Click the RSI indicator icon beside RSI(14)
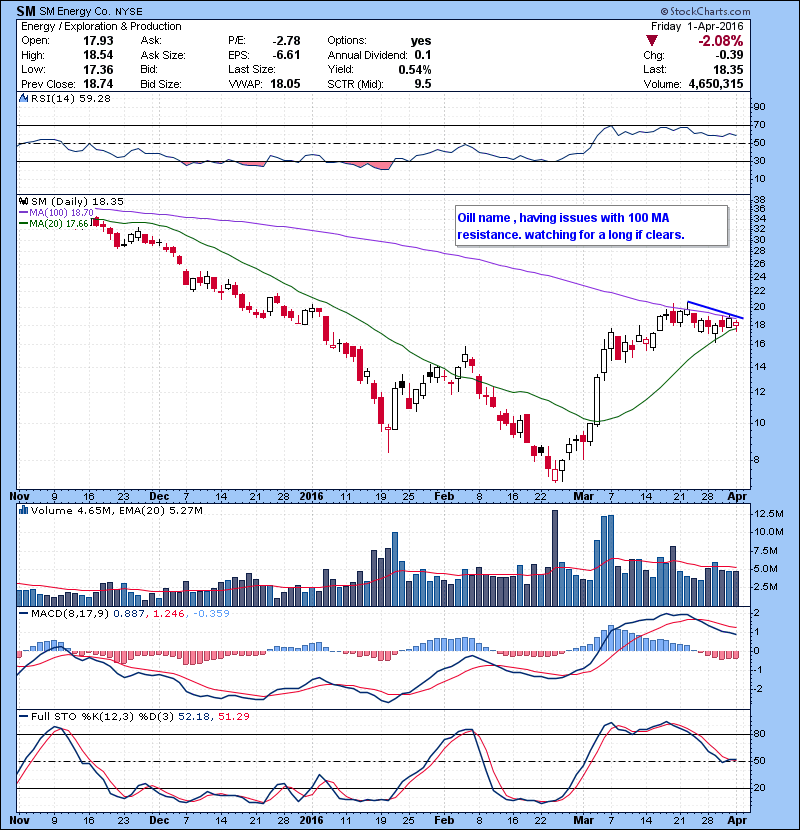Screen dimensions: 800x830 coord(23,98)
